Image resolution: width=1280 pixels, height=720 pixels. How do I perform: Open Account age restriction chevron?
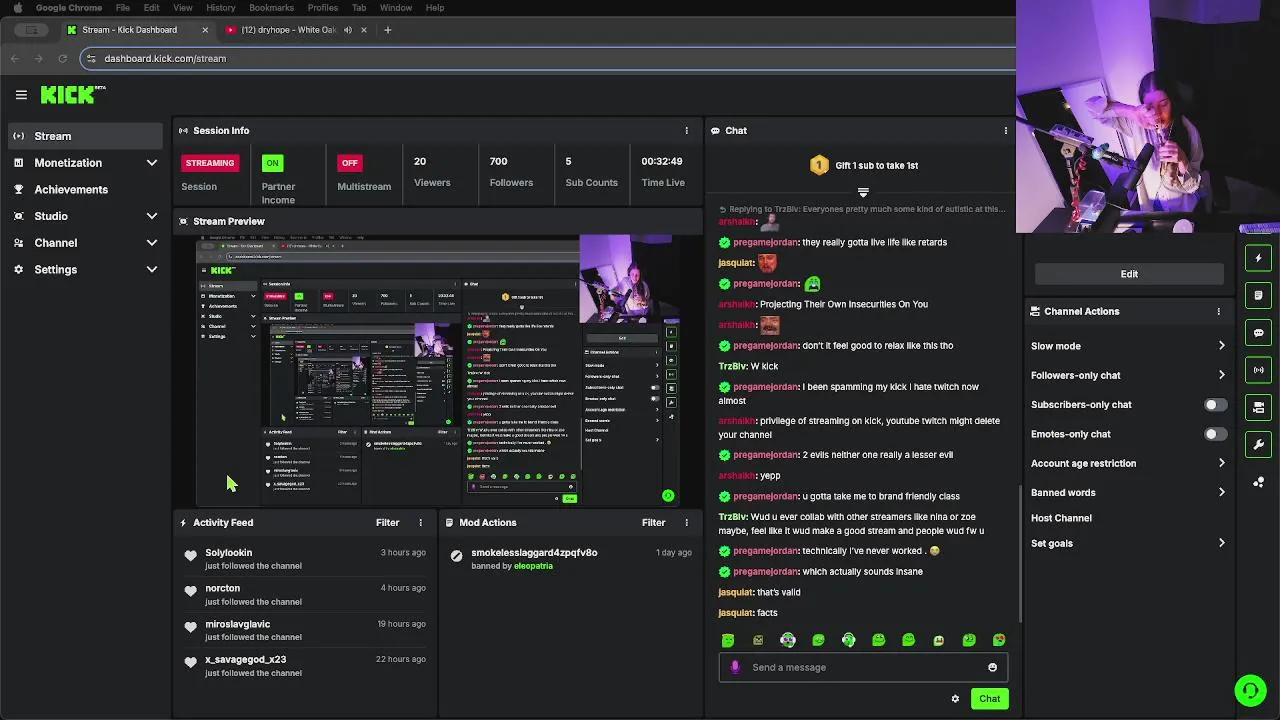coord(1221,463)
